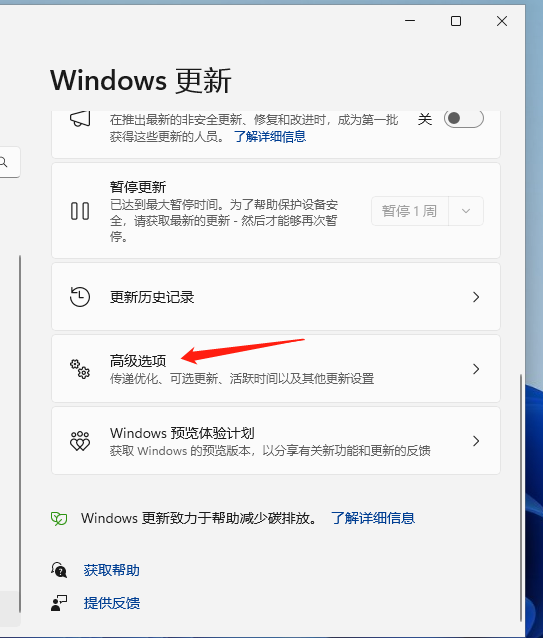Close the Settings window
543x638 pixels.
(502, 21)
